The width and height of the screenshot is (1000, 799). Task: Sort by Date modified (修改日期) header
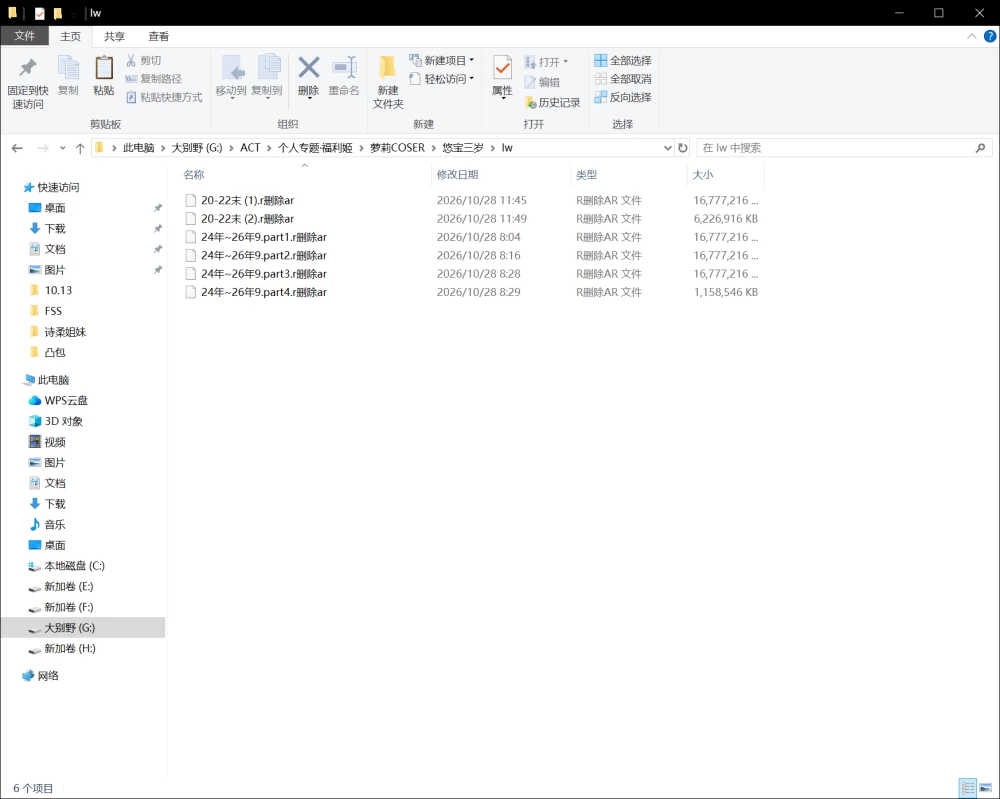pyautogui.click(x=457, y=175)
